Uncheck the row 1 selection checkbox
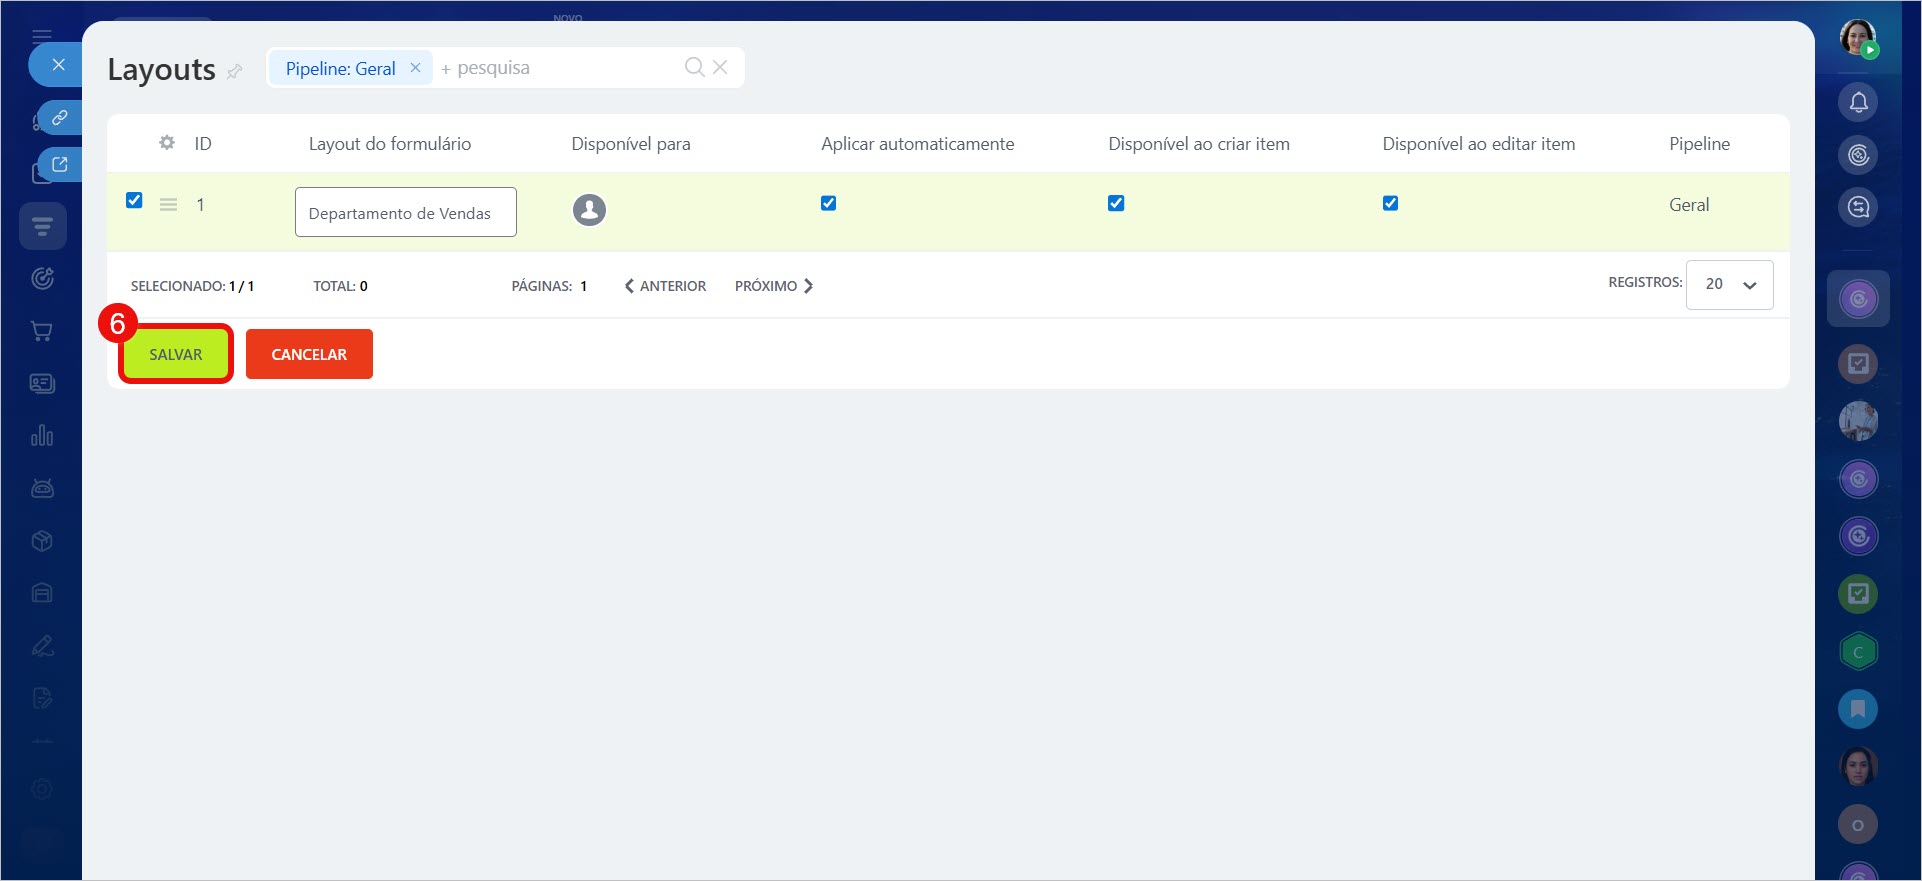1922x881 pixels. click(134, 200)
